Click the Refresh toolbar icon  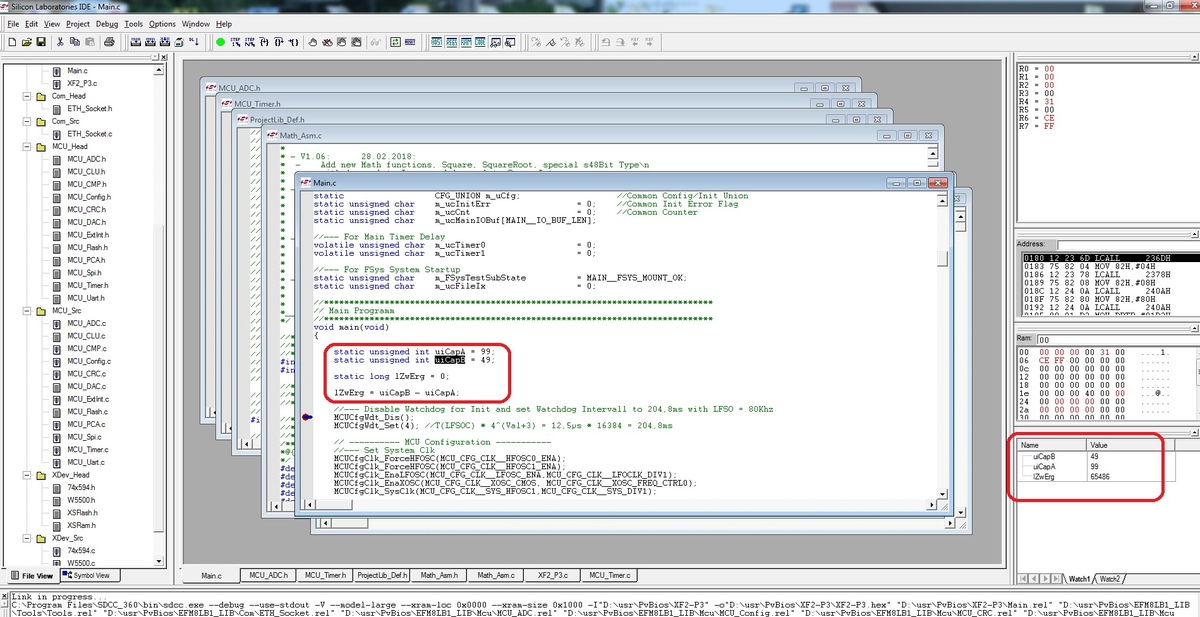click(x=396, y=42)
